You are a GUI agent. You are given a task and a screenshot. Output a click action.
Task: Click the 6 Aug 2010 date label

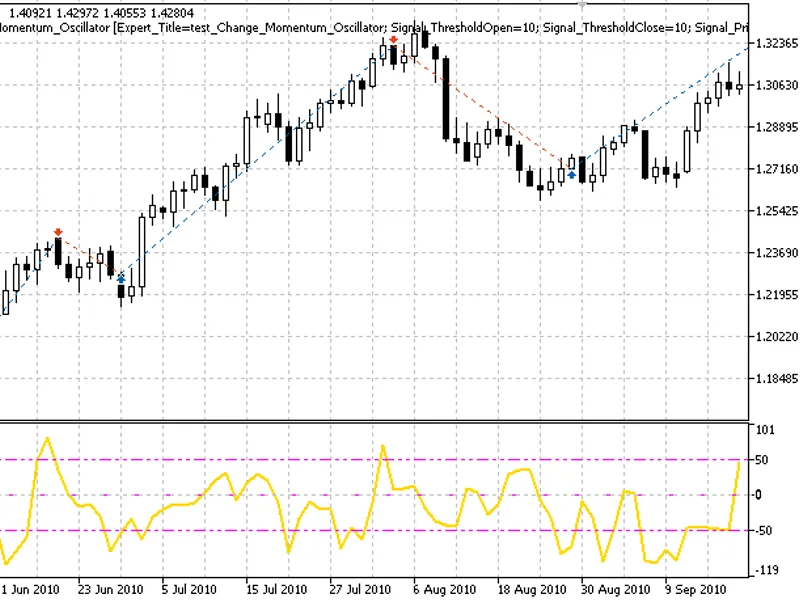444,589
